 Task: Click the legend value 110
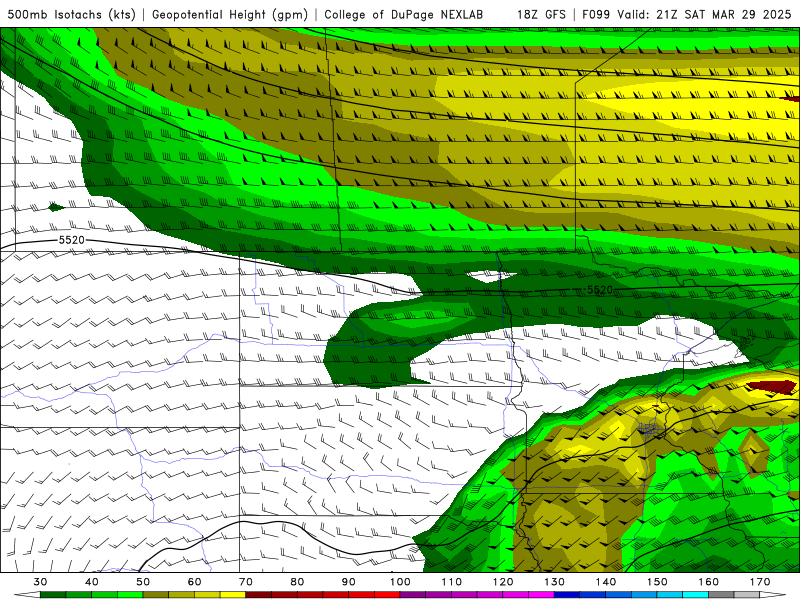452,582
